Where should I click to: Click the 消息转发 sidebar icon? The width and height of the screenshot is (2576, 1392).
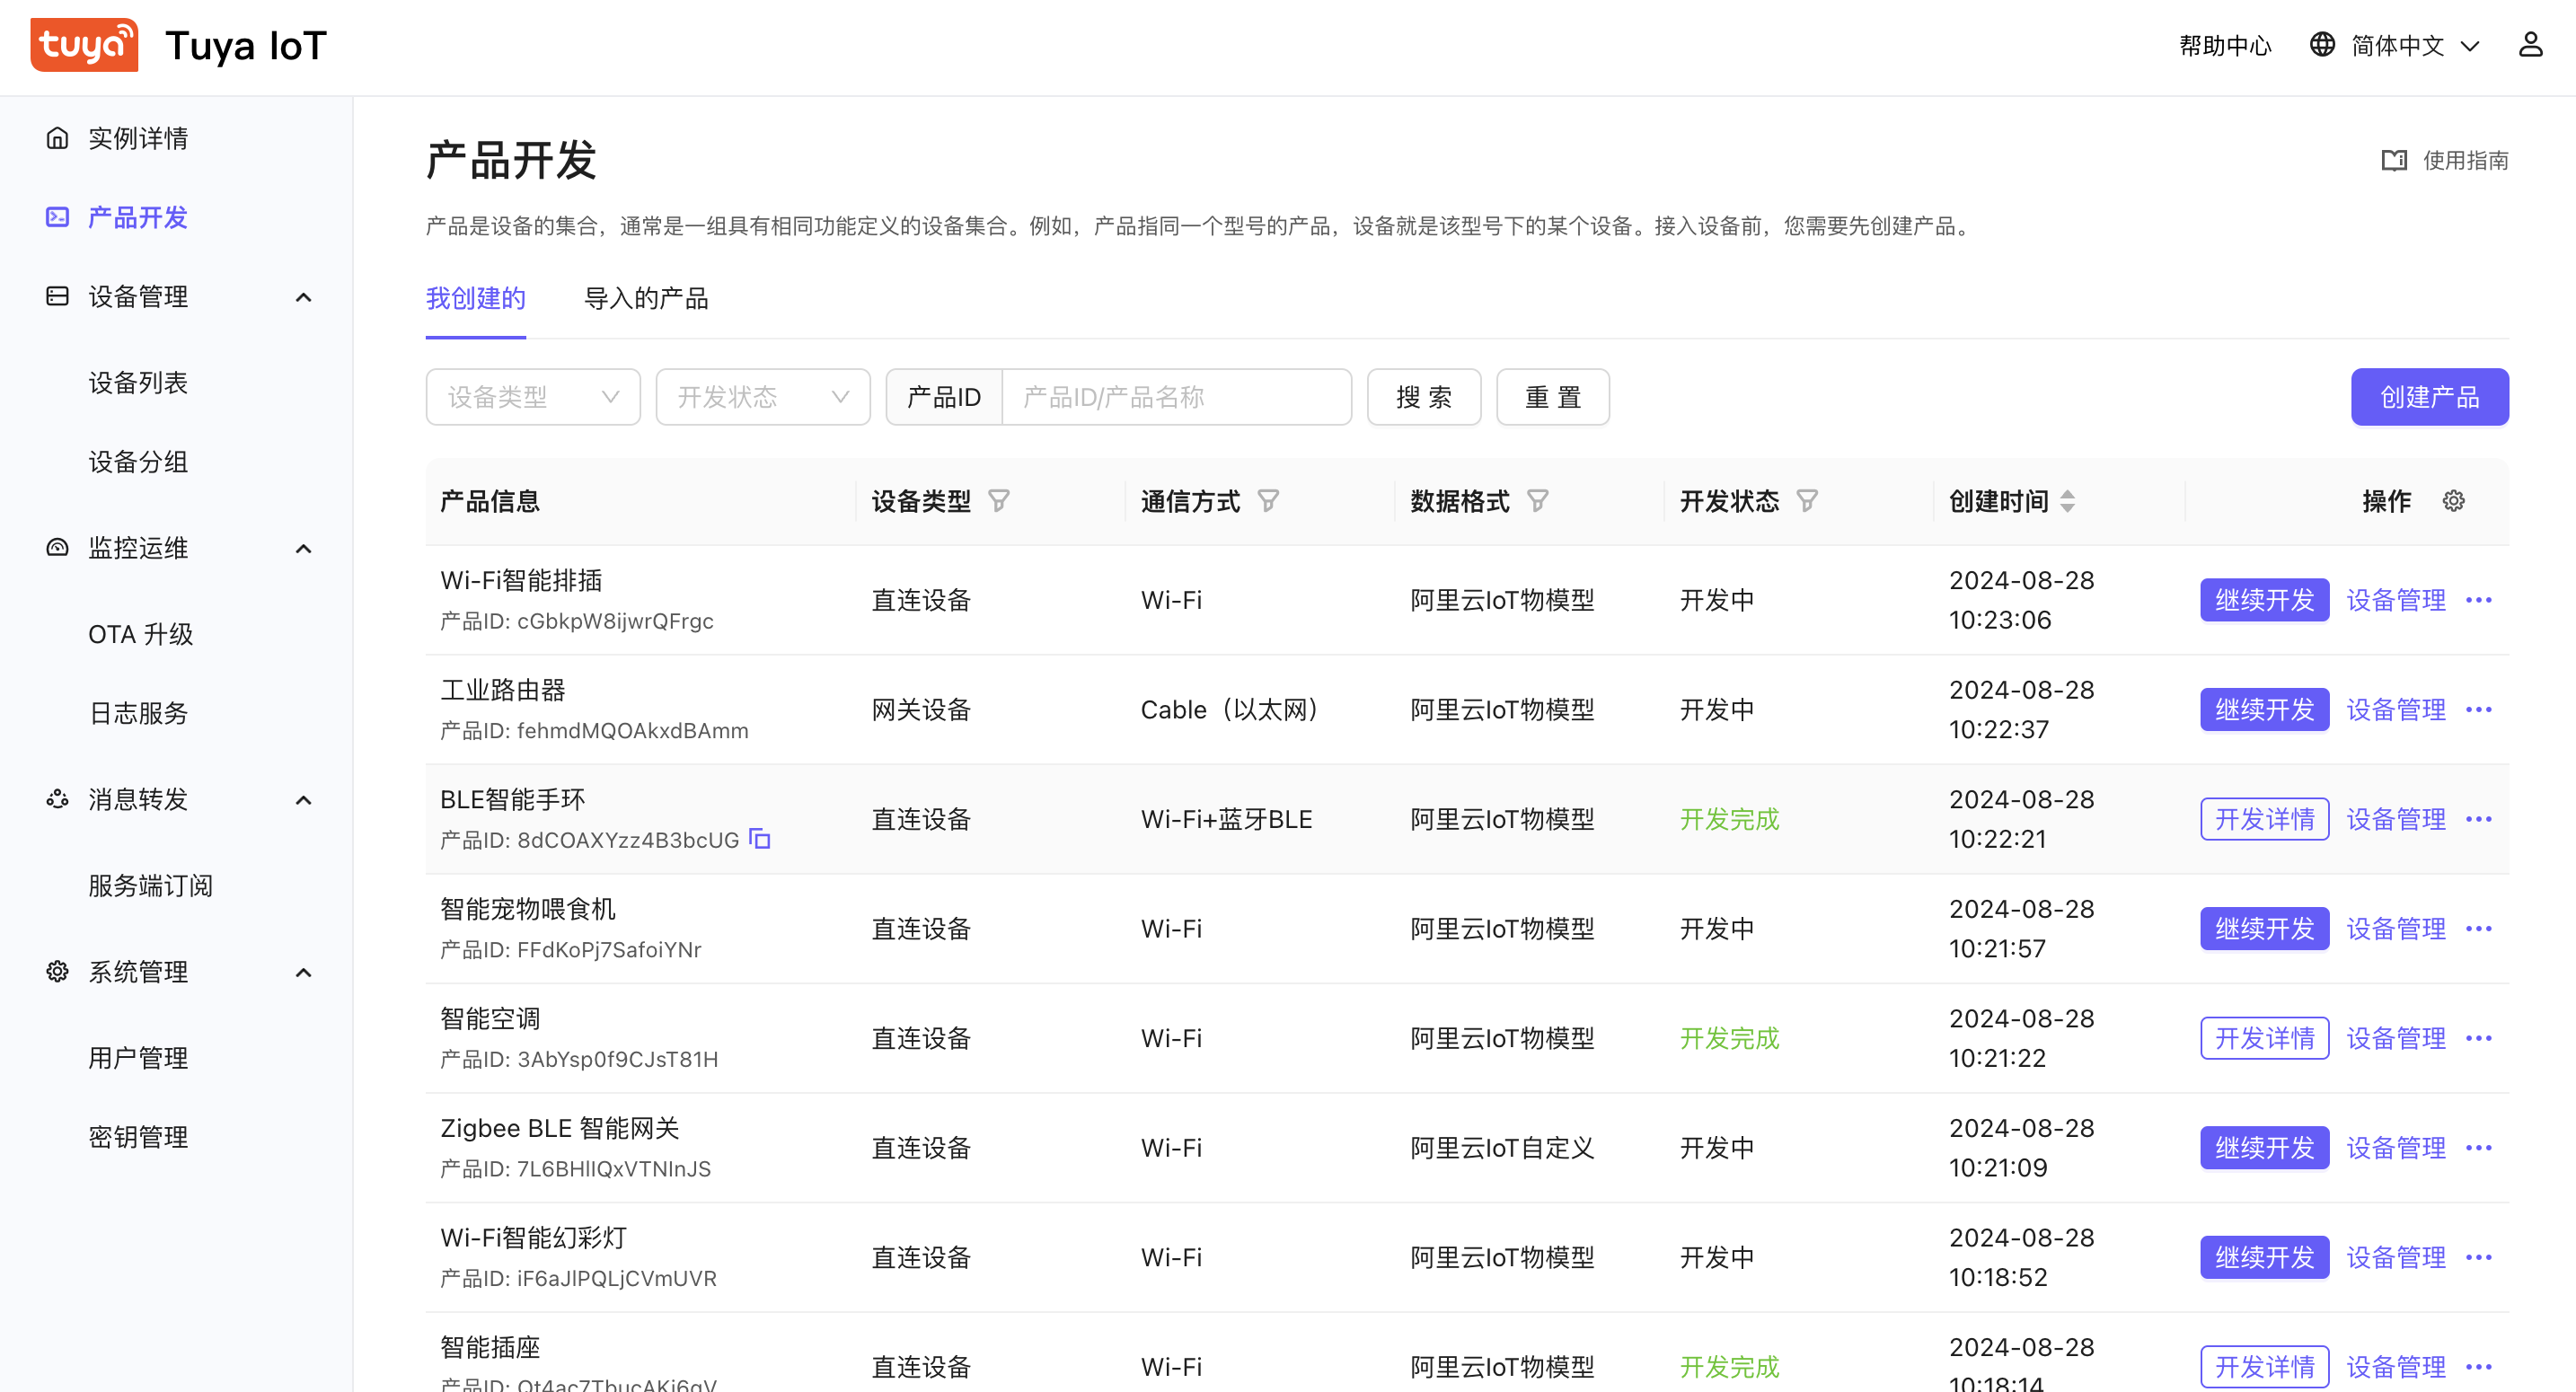tap(58, 799)
